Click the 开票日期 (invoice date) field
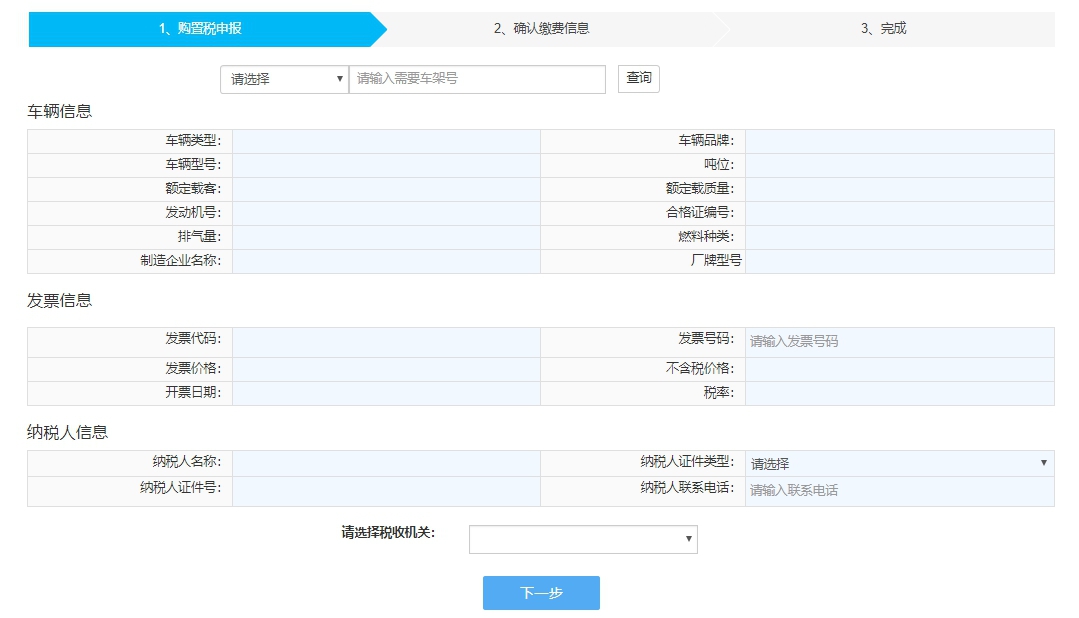Image resolution: width=1079 pixels, height=618 pixels. [385, 391]
